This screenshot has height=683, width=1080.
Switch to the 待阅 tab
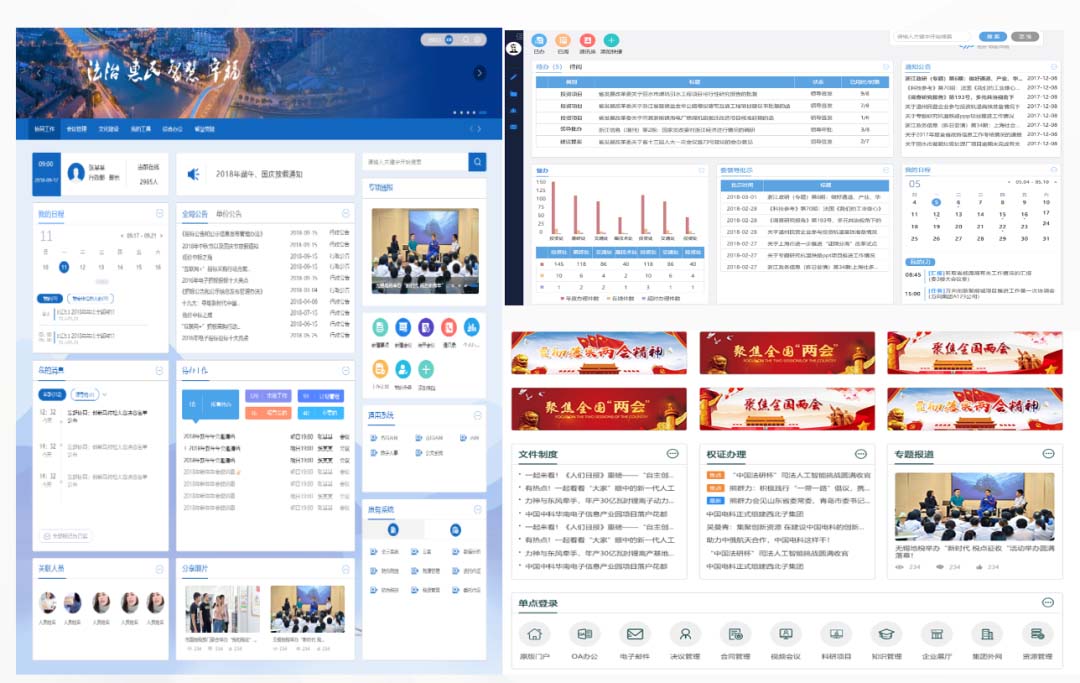tap(576, 67)
